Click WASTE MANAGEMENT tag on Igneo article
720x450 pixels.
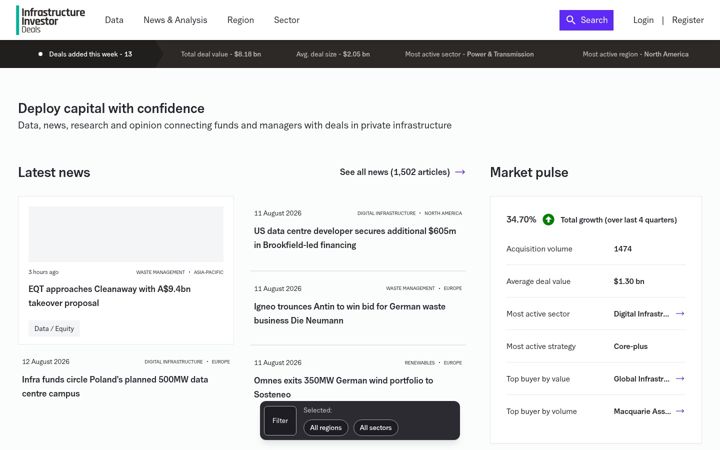tap(410, 288)
